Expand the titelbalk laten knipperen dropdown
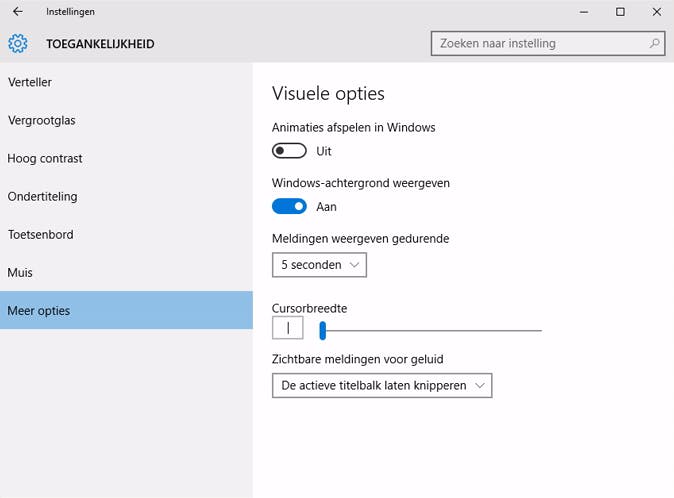The image size is (674, 498). [x=381, y=385]
